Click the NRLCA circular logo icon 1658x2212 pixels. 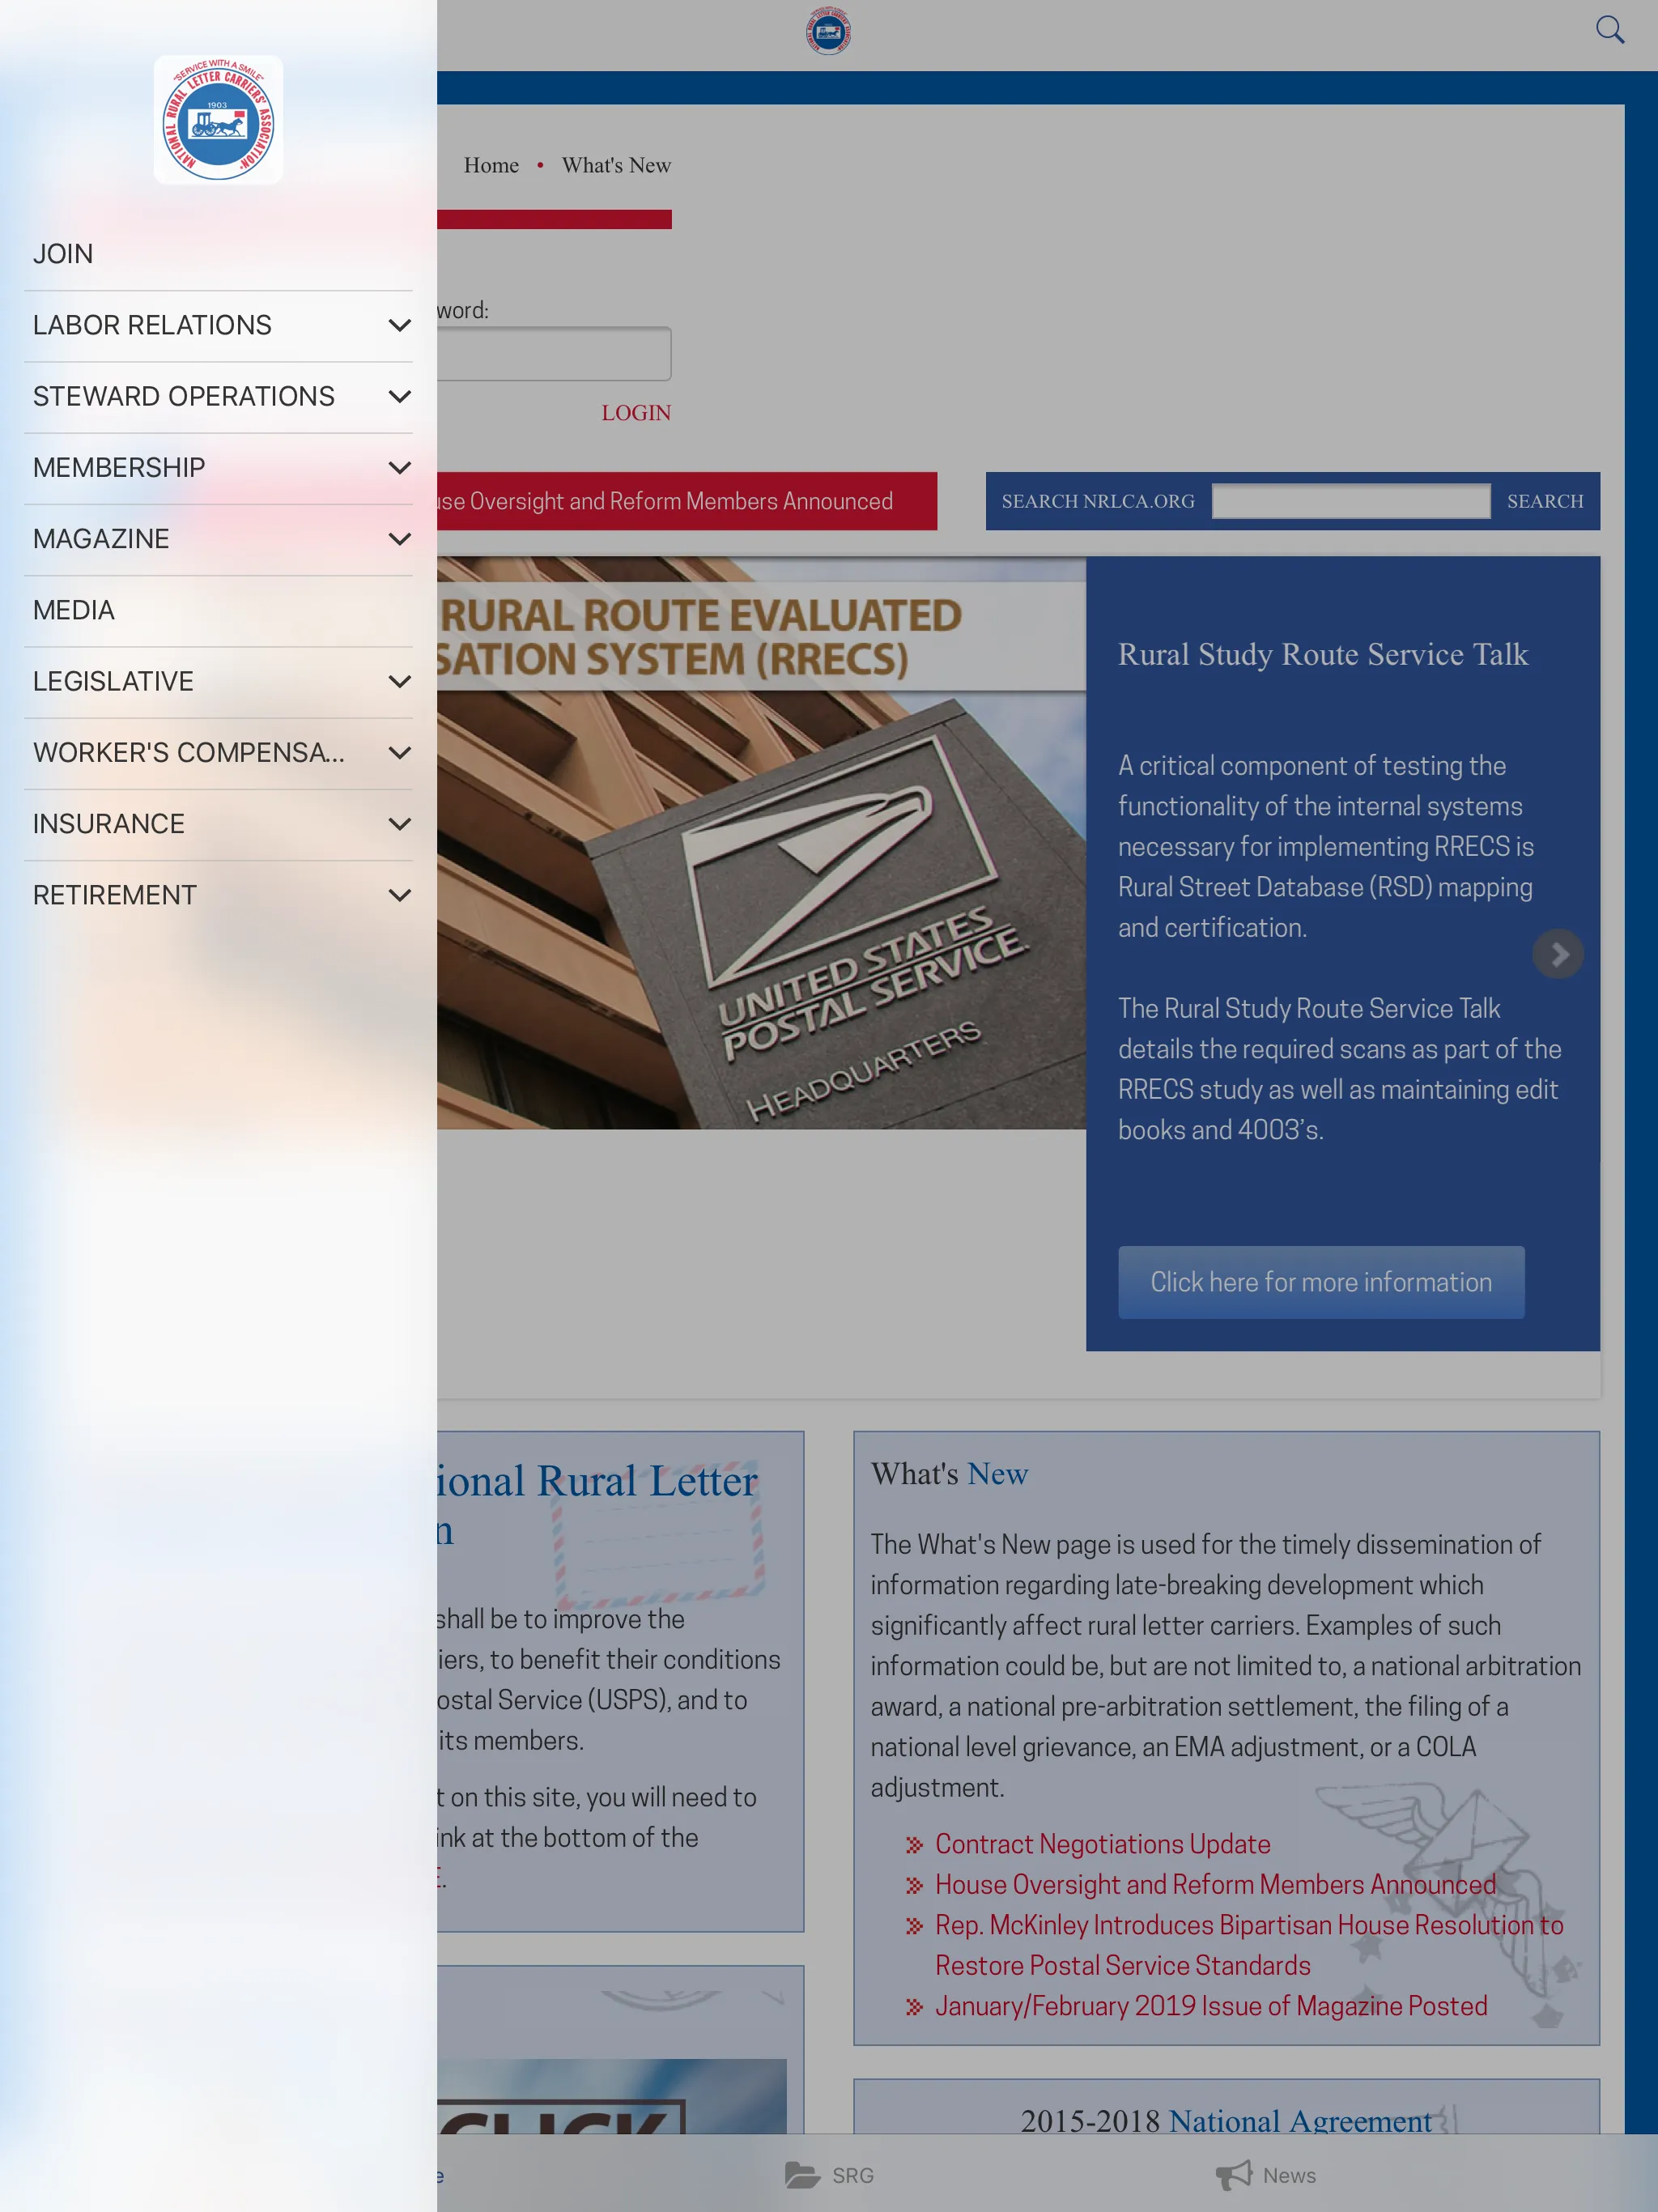coord(218,118)
